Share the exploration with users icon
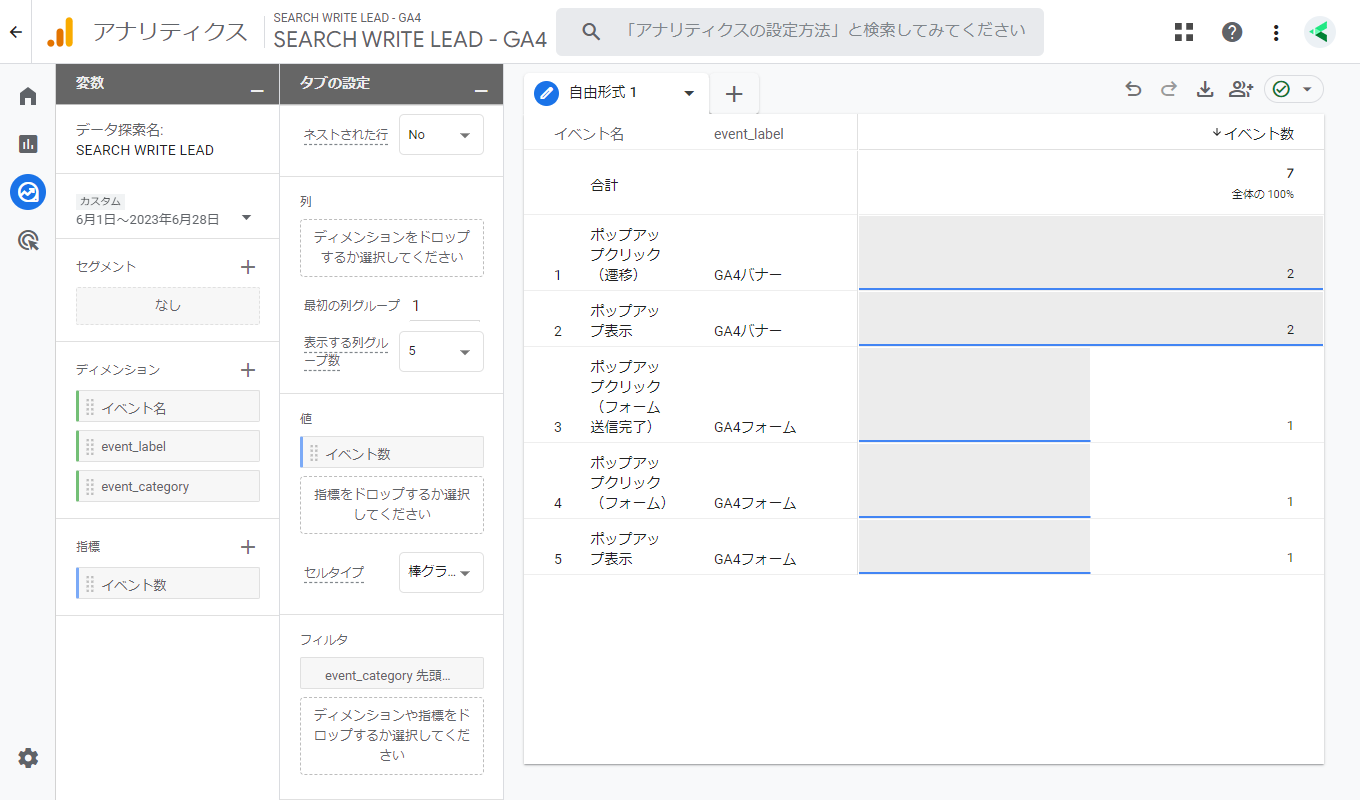Image resolution: width=1360 pixels, height=800 pixels. pos(1241,90)
